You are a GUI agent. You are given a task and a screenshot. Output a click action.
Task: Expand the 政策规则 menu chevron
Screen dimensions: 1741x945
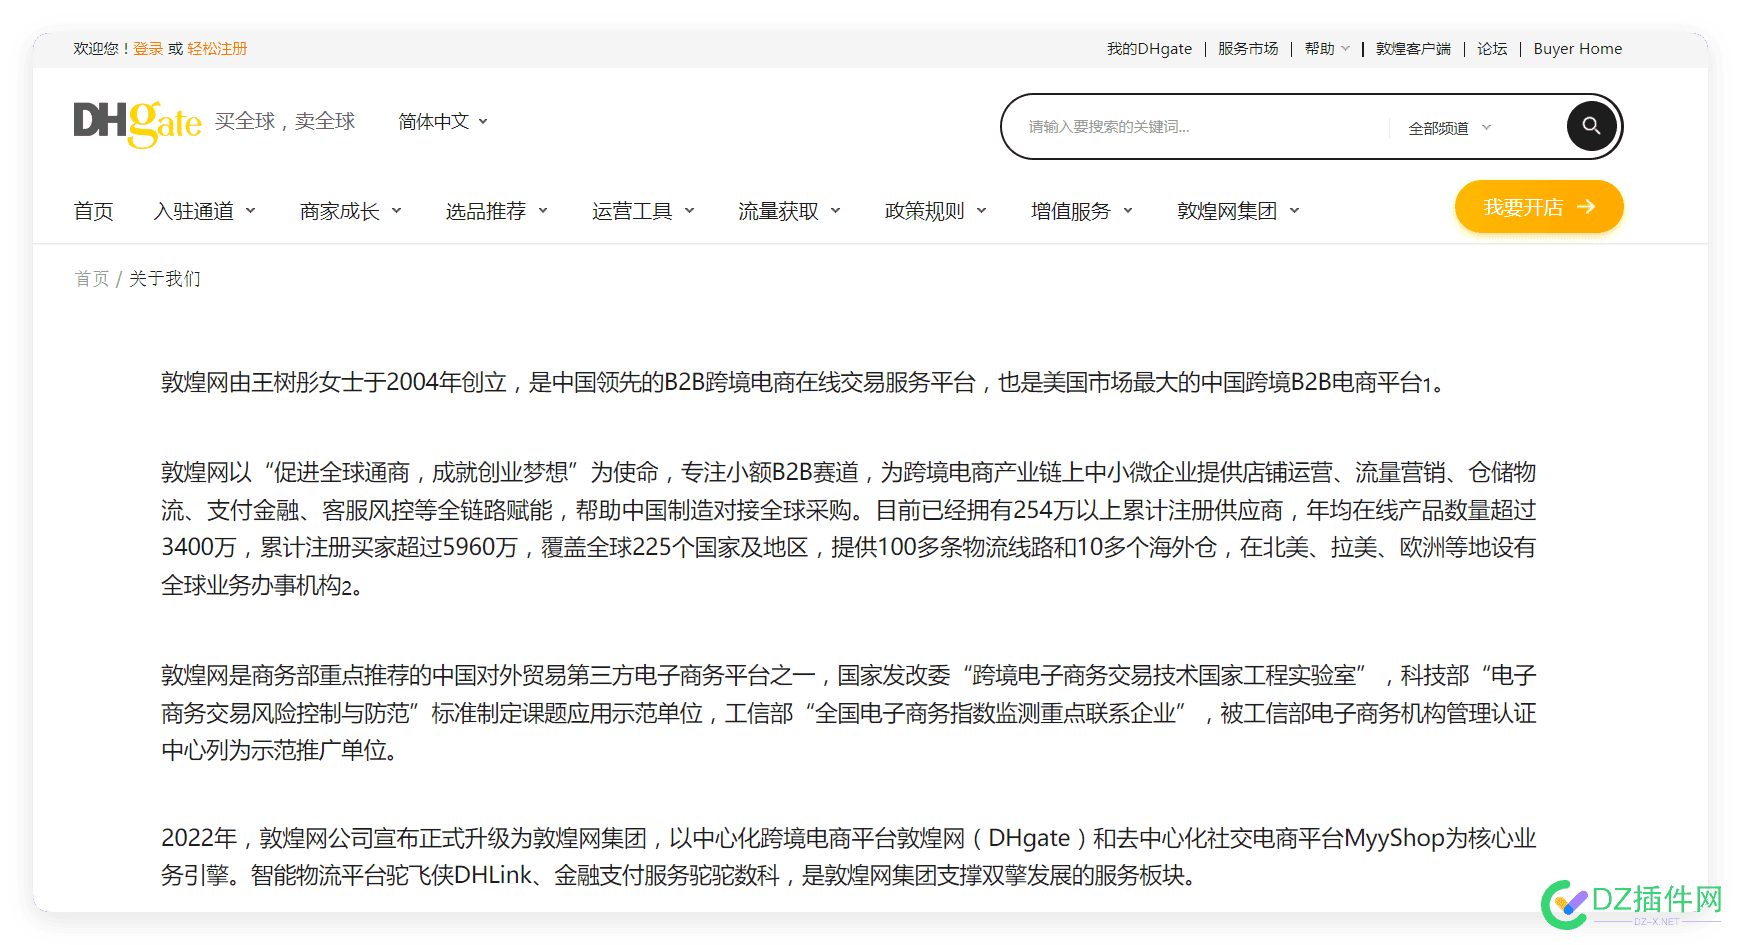(982, 211)
